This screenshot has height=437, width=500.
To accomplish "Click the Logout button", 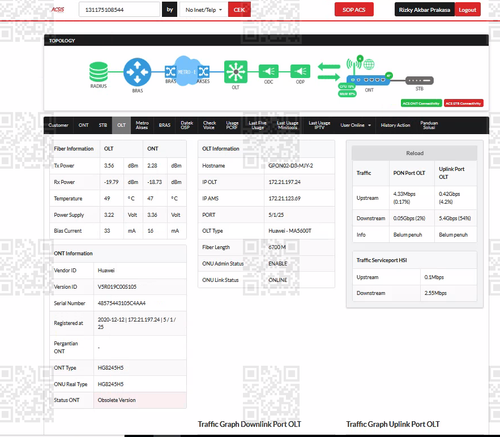I will pyautogui.click(x=467, y=10).
